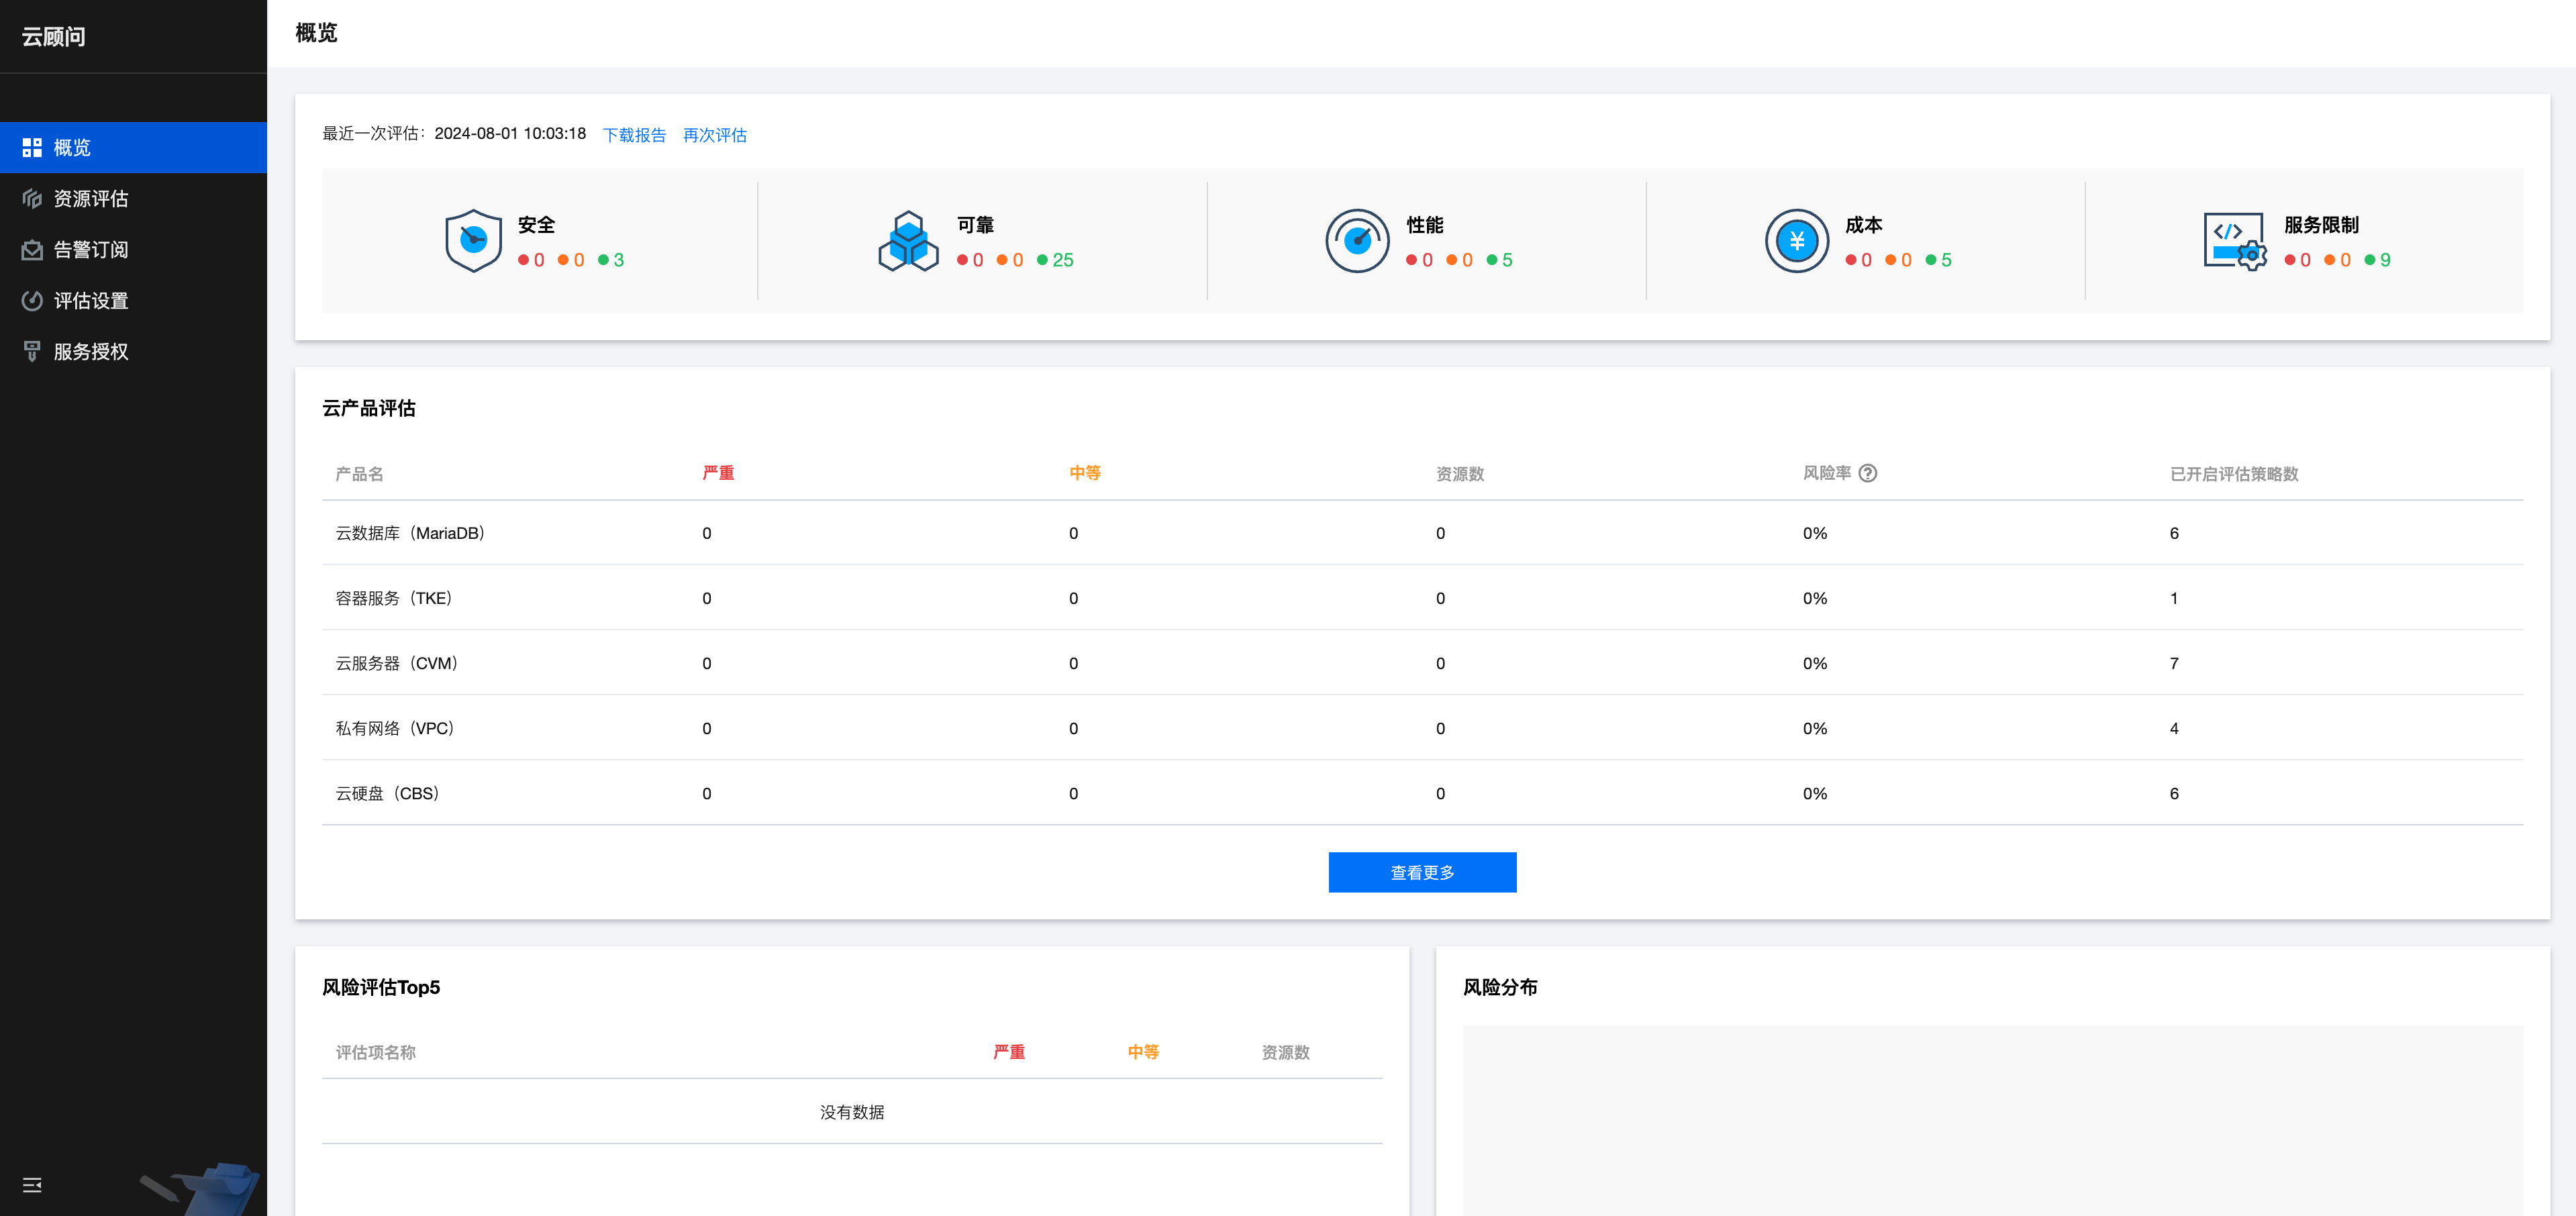2576x1216 pixels.
Task: Select the 云数据库 (MariaDB) row
Action: click(410, 533)
